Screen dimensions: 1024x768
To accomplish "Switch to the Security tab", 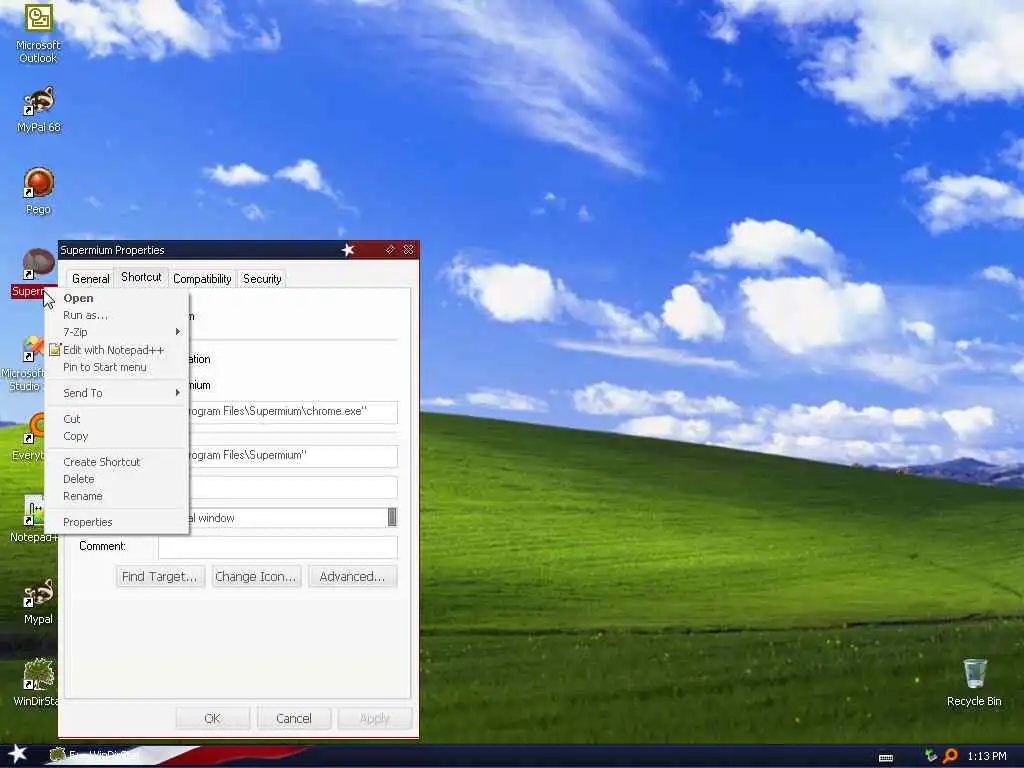I will click(262, 279).
